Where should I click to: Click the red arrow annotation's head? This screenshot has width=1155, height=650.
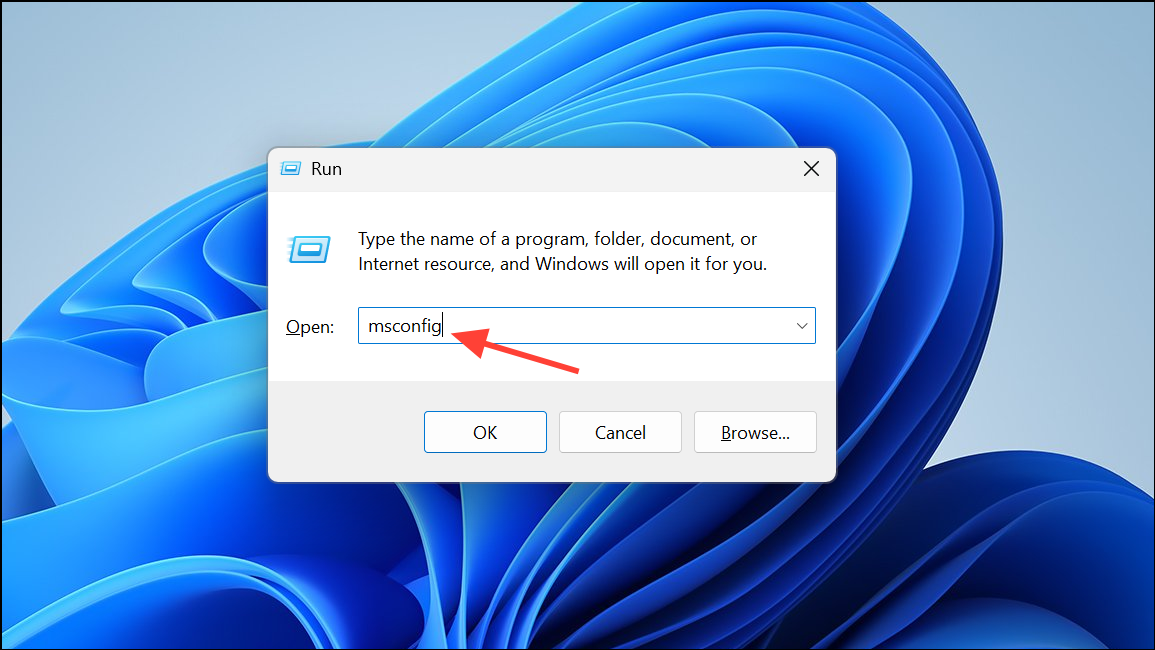point(470,340)
